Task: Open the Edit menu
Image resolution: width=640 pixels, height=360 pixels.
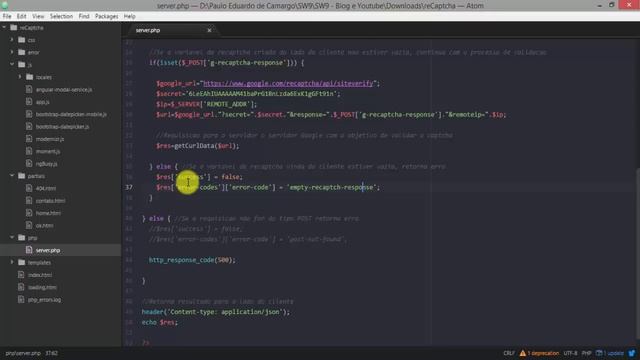Action: (x=22, y=16)
